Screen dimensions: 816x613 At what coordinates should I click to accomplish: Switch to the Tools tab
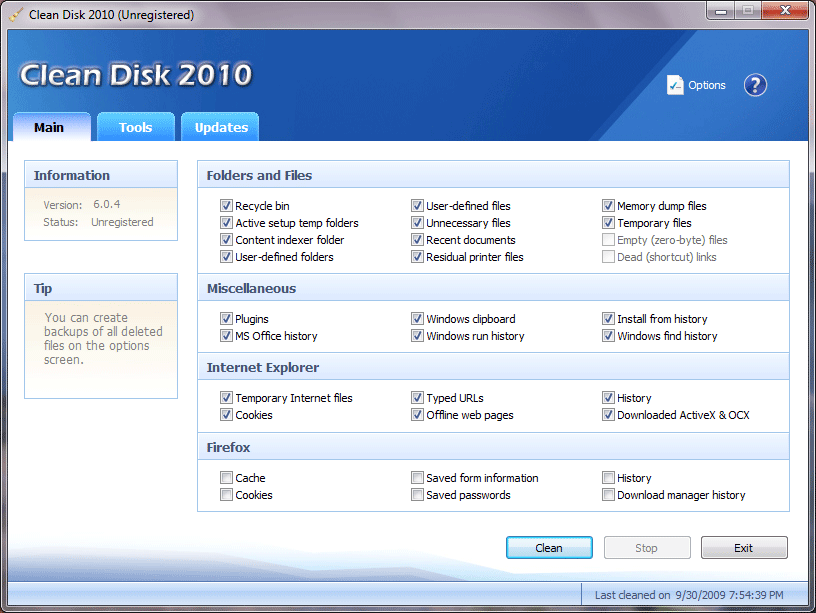coord(135,127)
